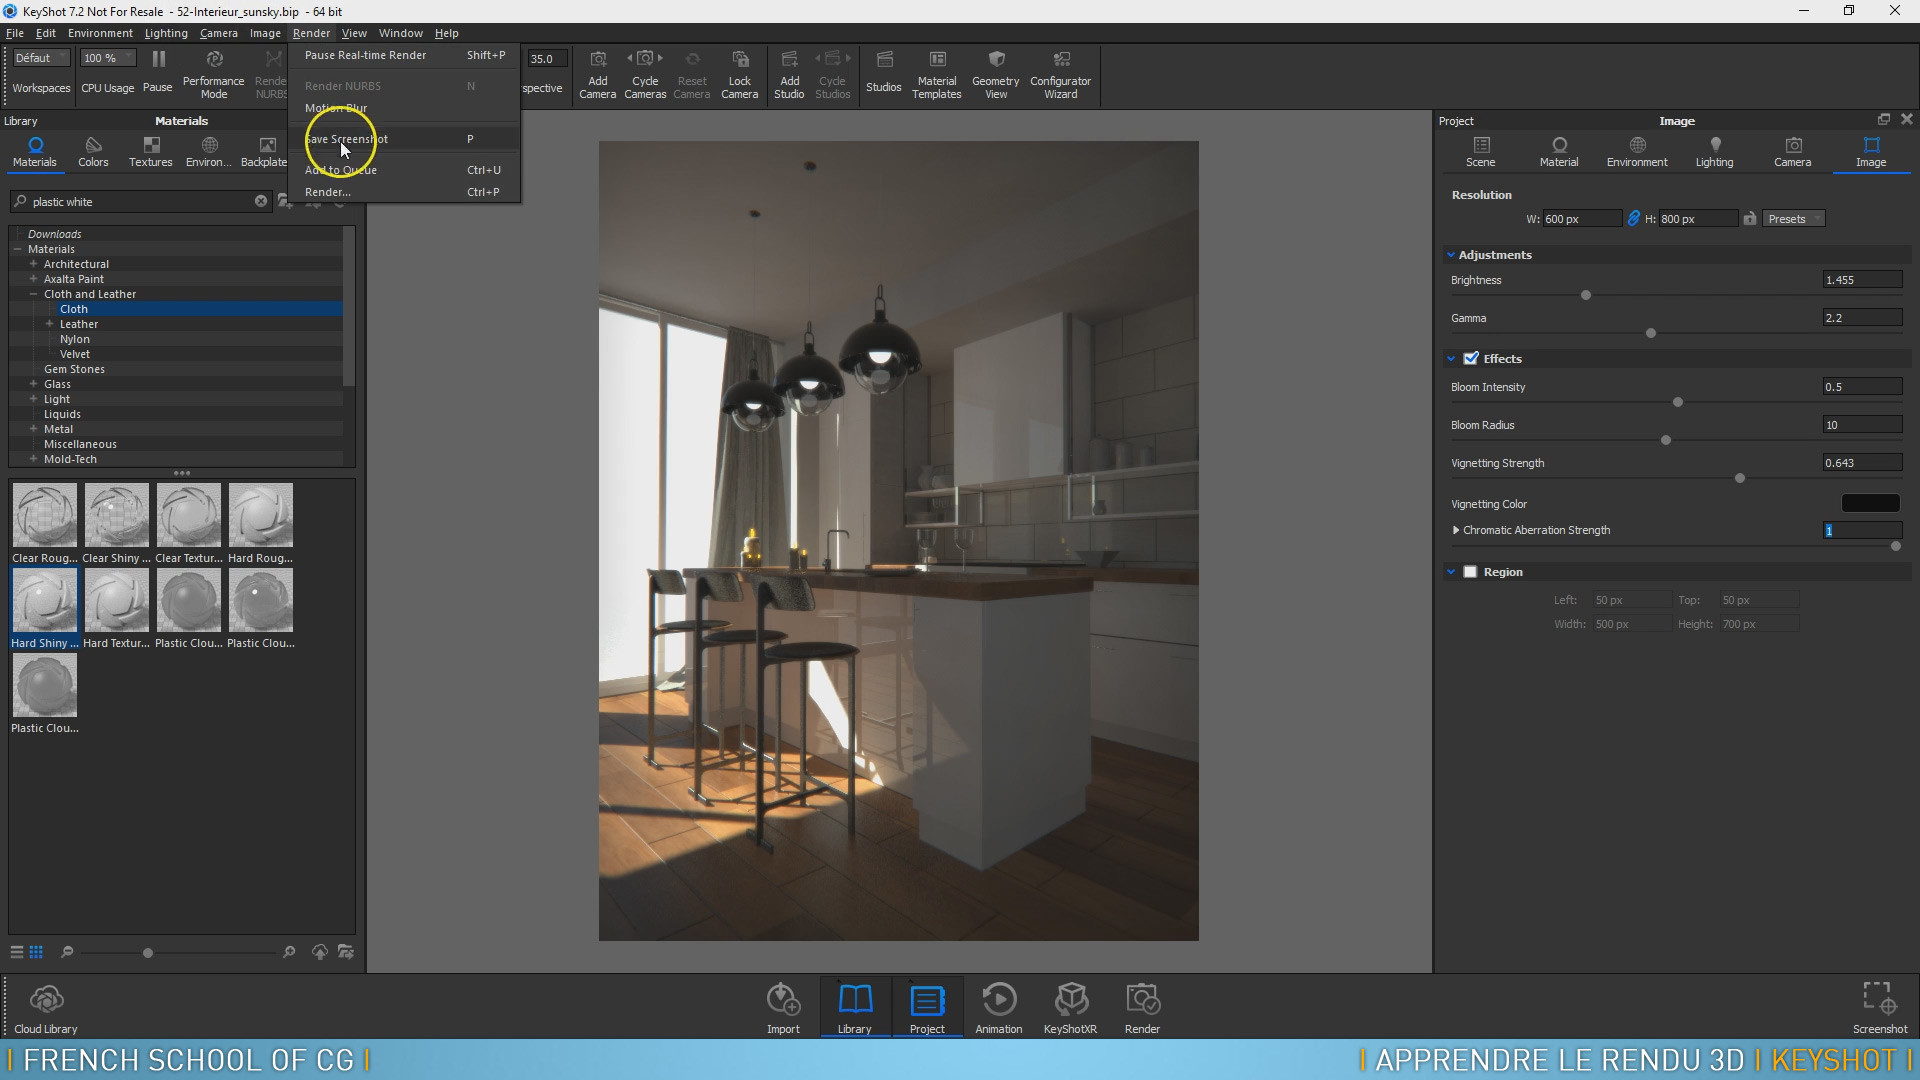Open Material Templates
The width and height of the screenshot is (1920, 1080).
936,73
